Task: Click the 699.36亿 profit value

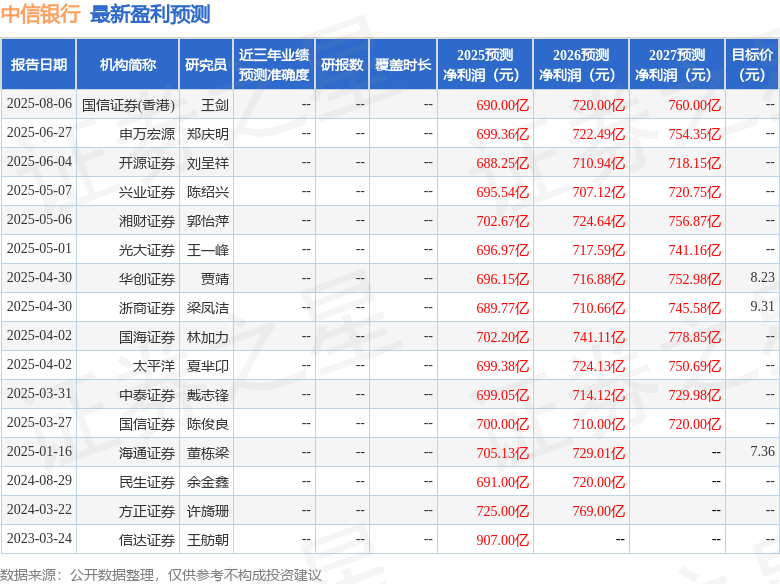Action: coord(502,134)
